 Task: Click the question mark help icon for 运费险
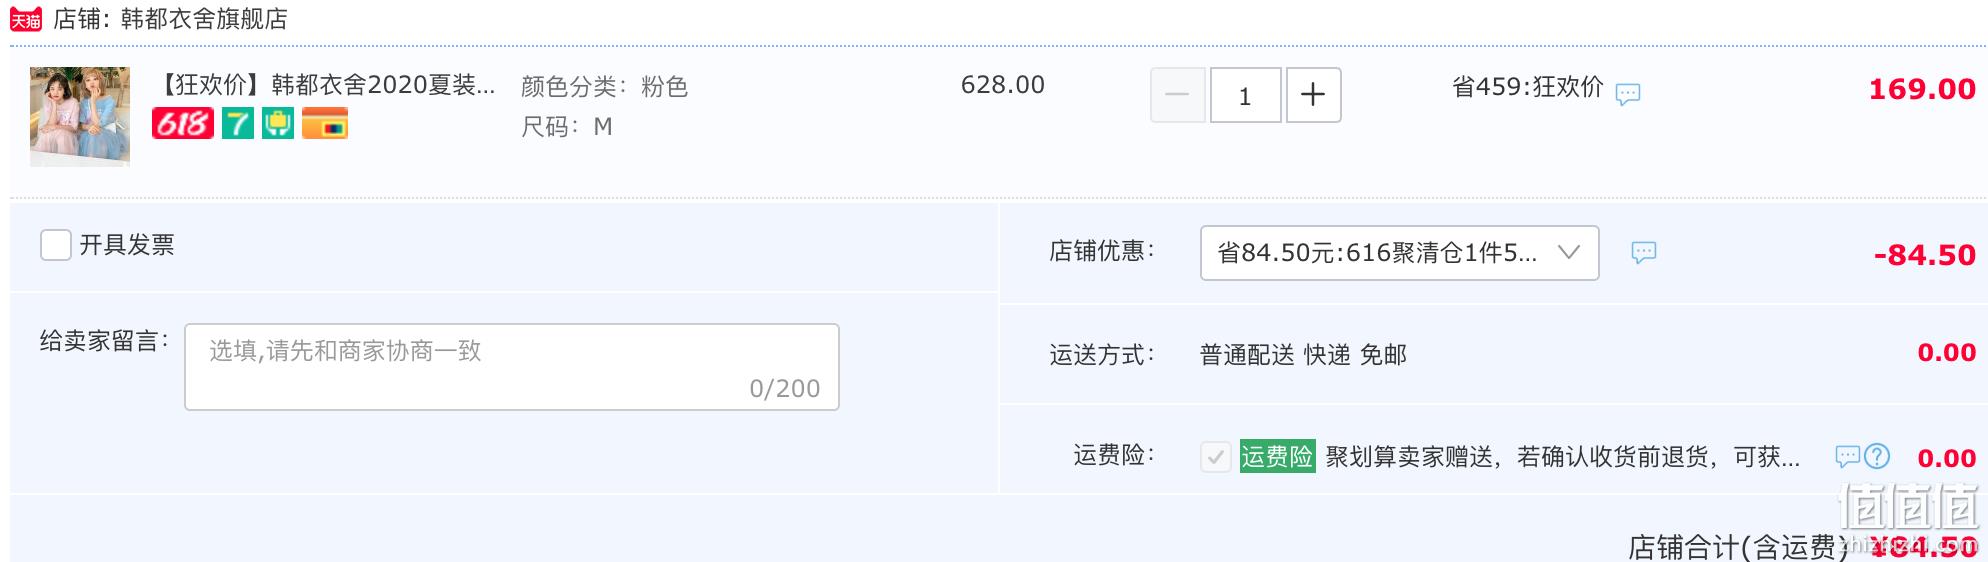pyautogui.click(x=1878, y=457)
